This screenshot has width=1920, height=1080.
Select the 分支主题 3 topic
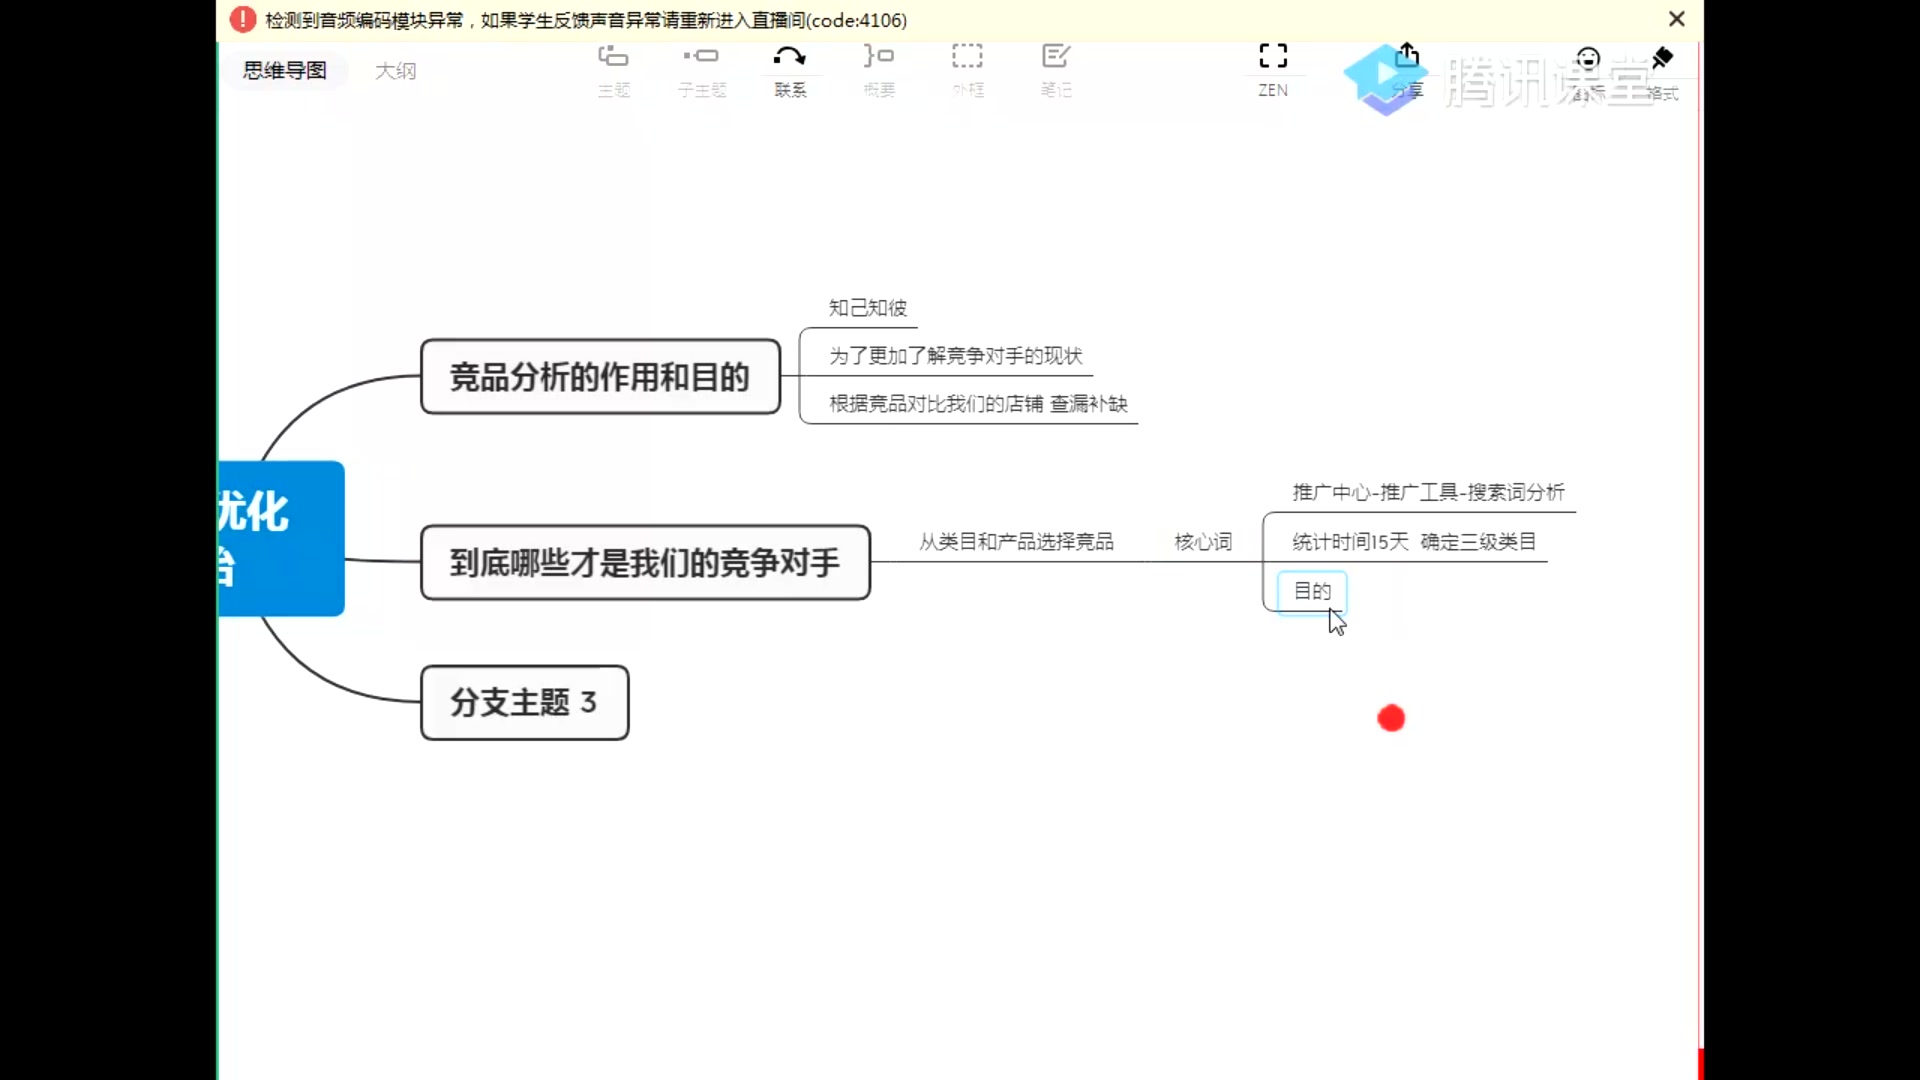524,703
